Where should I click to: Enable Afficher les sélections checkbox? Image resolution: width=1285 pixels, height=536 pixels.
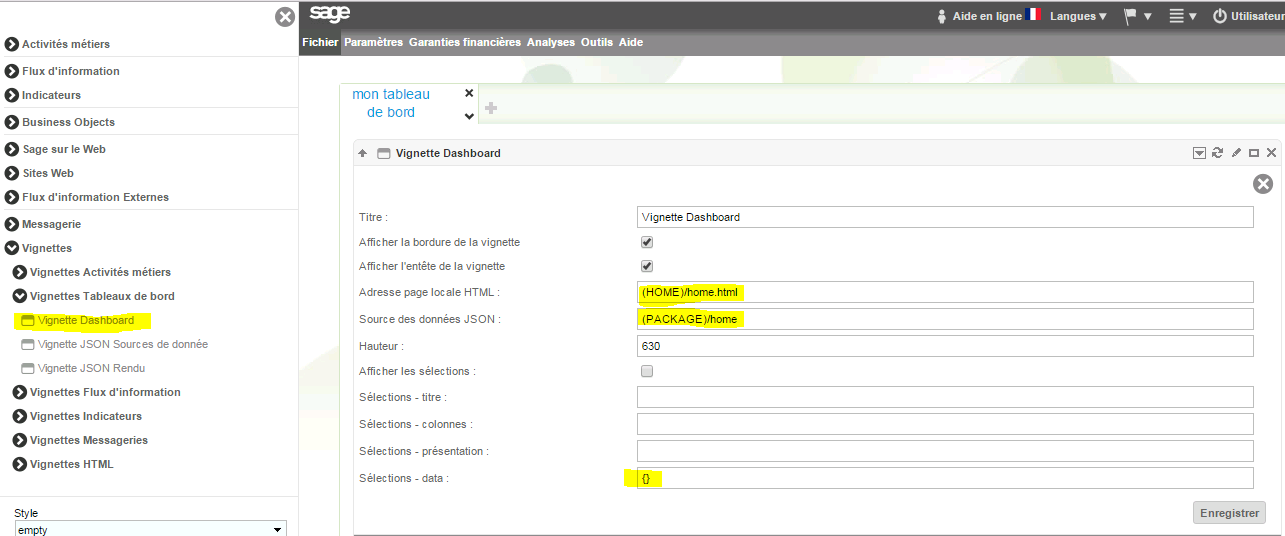647,371
